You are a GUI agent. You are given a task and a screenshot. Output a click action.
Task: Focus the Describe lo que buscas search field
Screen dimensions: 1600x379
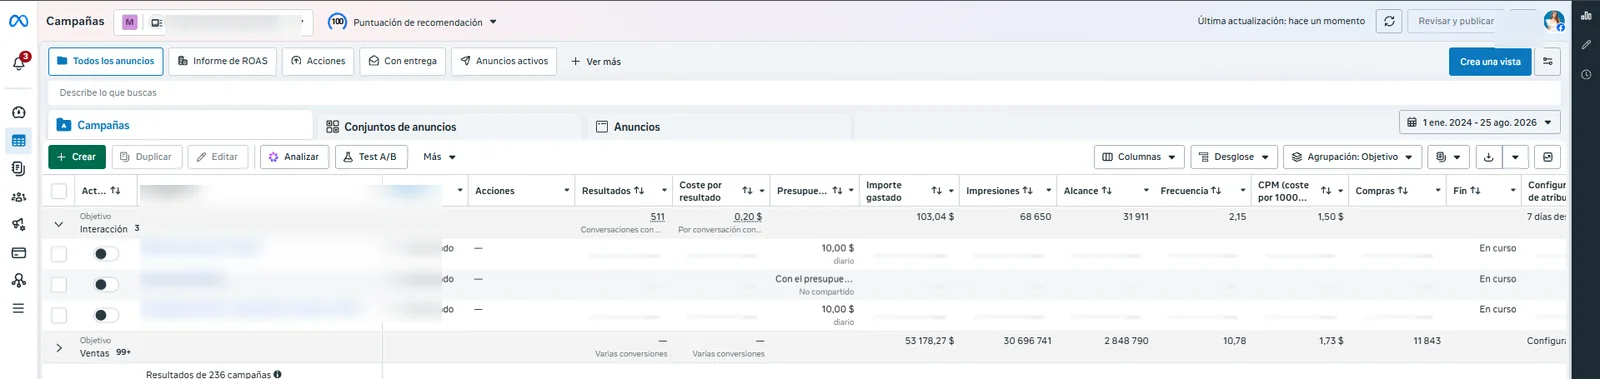pyautogui.click(x=804, y=93)
